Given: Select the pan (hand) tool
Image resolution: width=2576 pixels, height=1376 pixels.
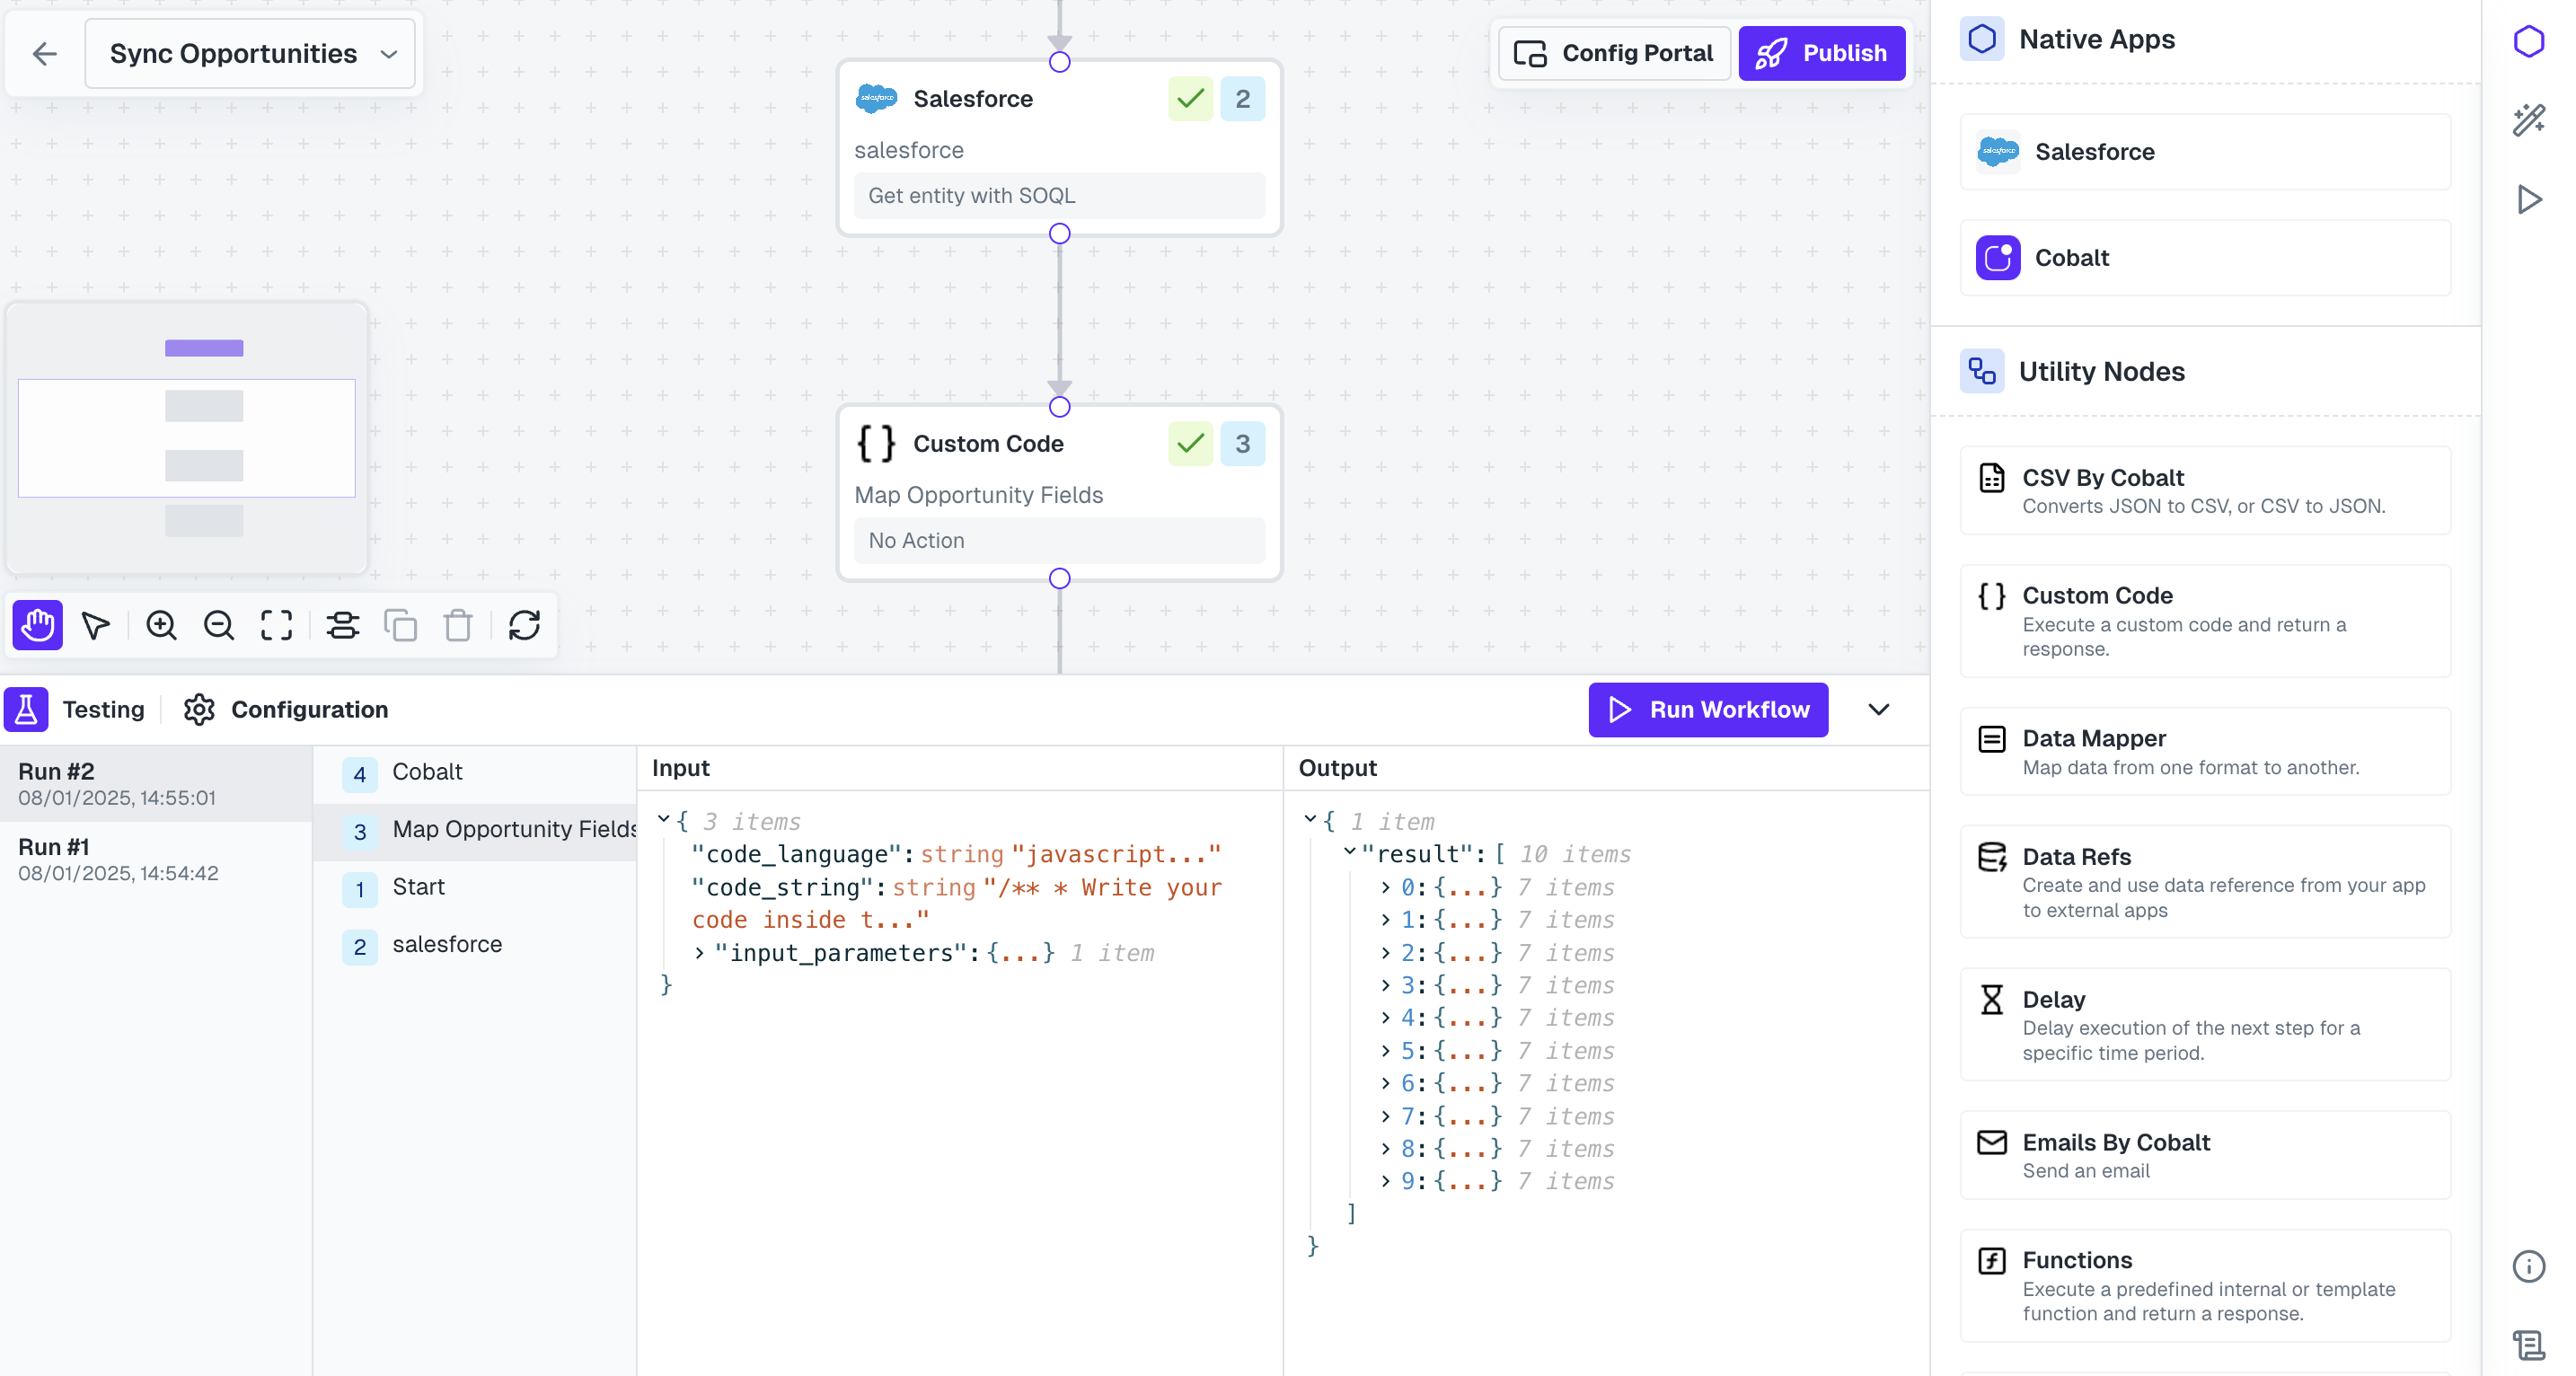Looking at the screenshot, I should (37, 625).
